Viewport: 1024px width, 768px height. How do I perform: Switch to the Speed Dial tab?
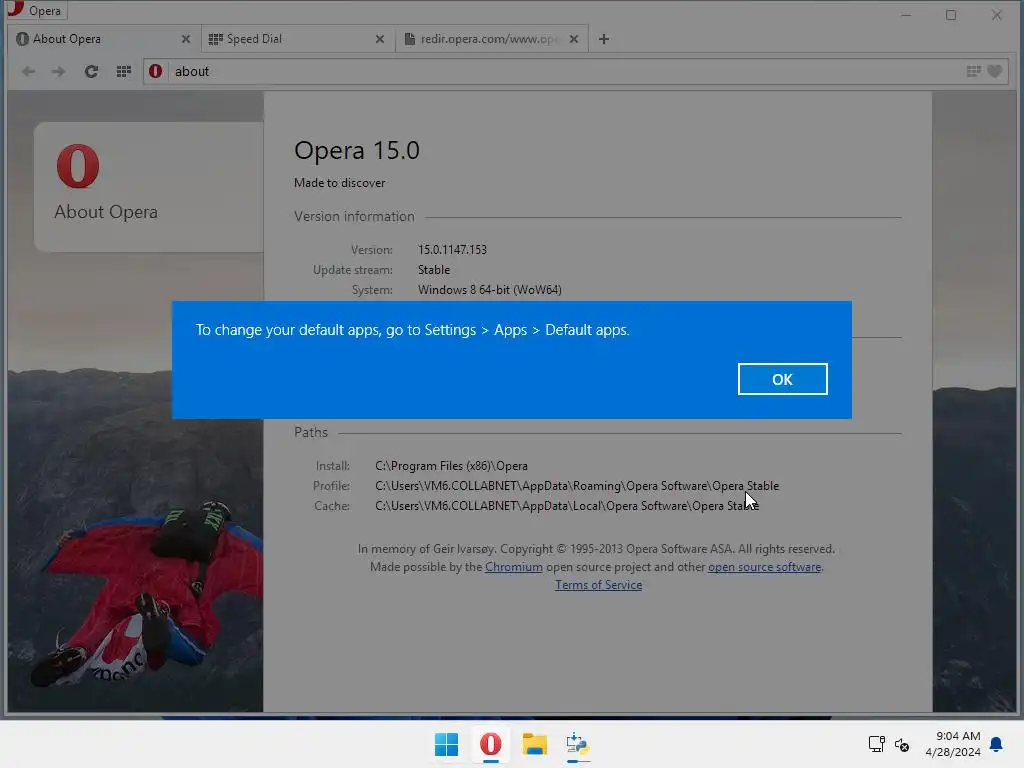(297, 39)
